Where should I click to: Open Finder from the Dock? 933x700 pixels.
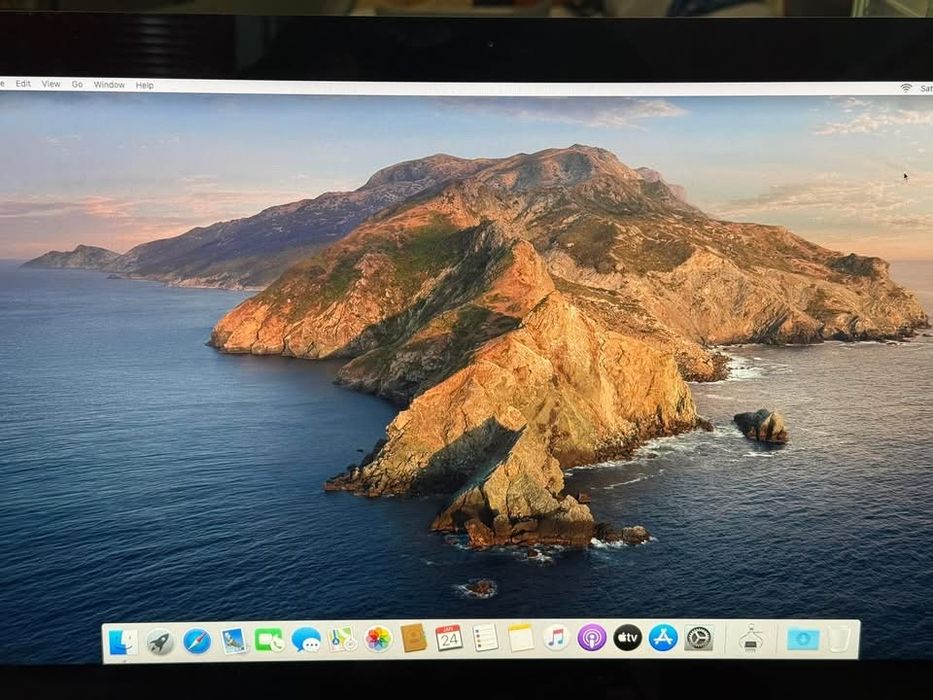pos(123,642)
